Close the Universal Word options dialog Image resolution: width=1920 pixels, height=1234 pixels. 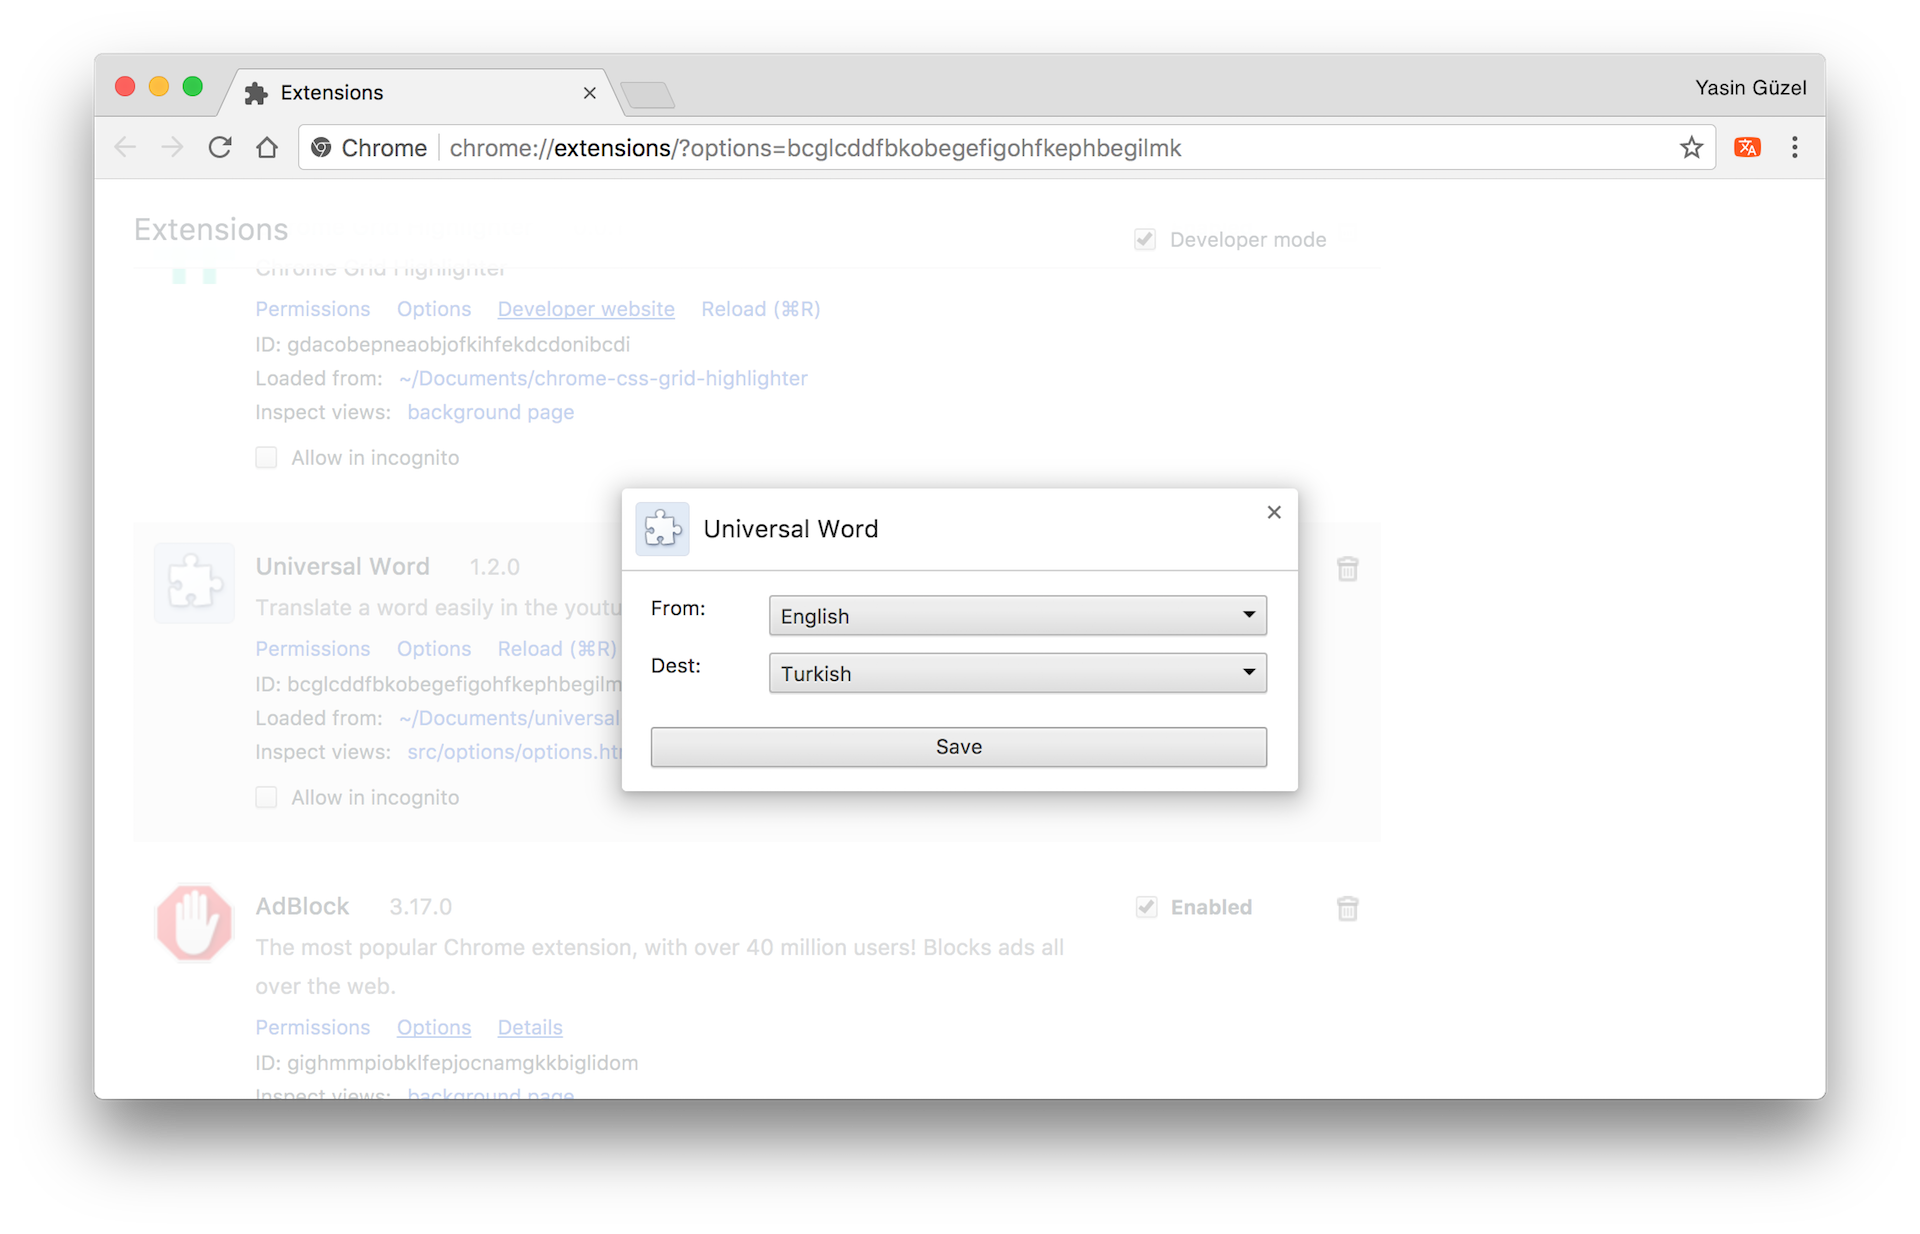[x=1274, y=512]
